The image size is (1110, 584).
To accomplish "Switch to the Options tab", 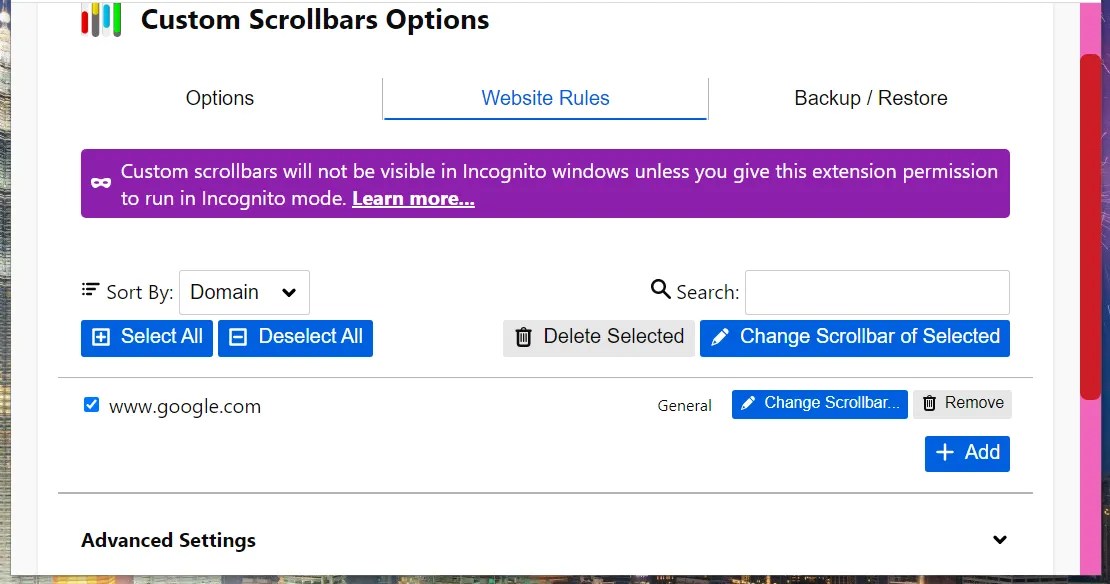I will tap(219, 98).
